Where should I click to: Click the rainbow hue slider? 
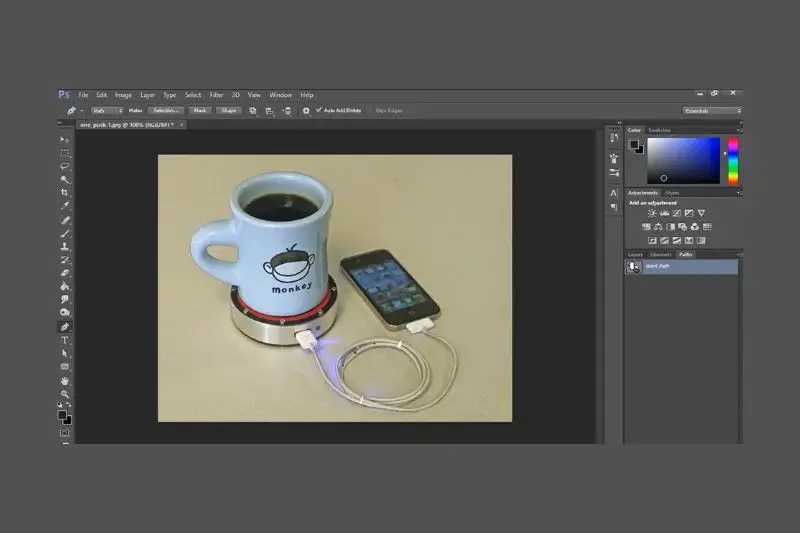tap(732, 160)
